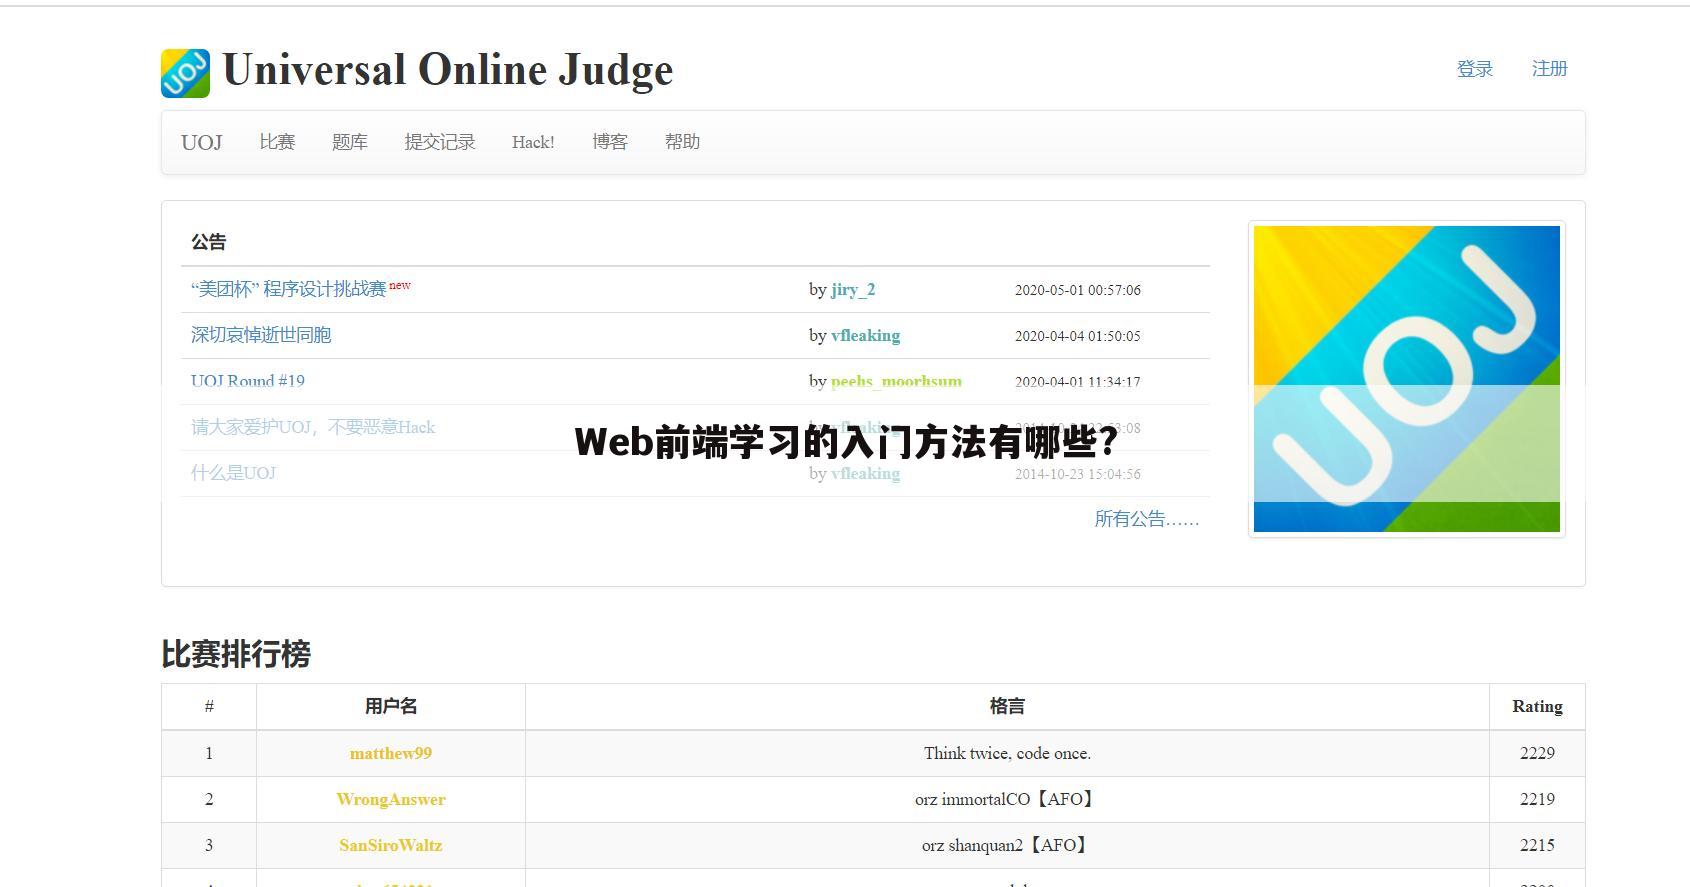1690x887 pixels.
Task: Click the 用户名 column header
Action: click(x=391, y=707)
